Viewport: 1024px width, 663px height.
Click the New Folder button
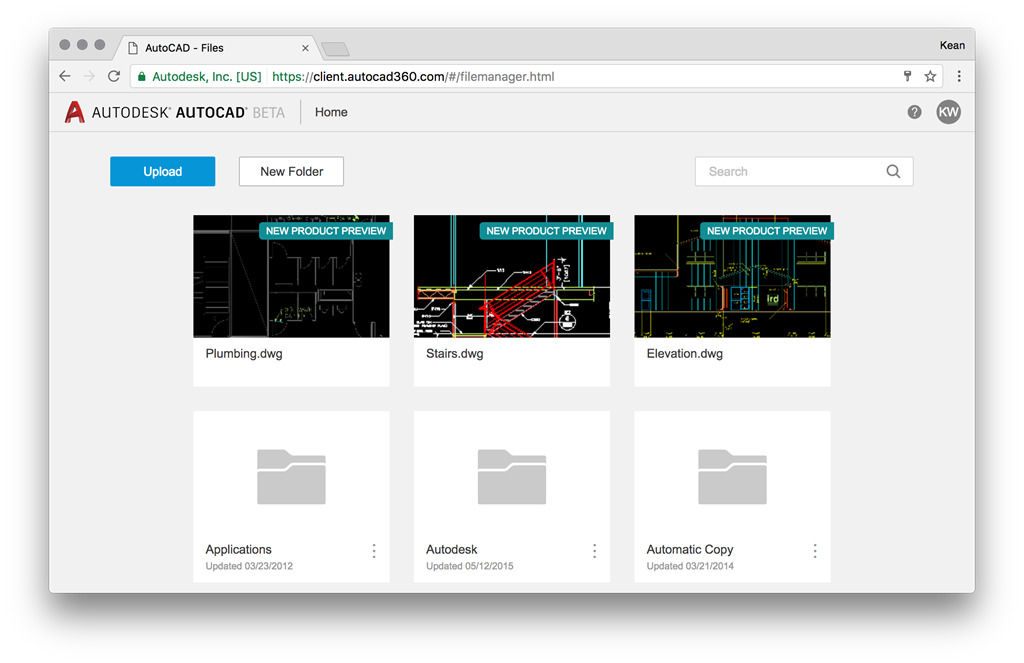click(291, 171)
